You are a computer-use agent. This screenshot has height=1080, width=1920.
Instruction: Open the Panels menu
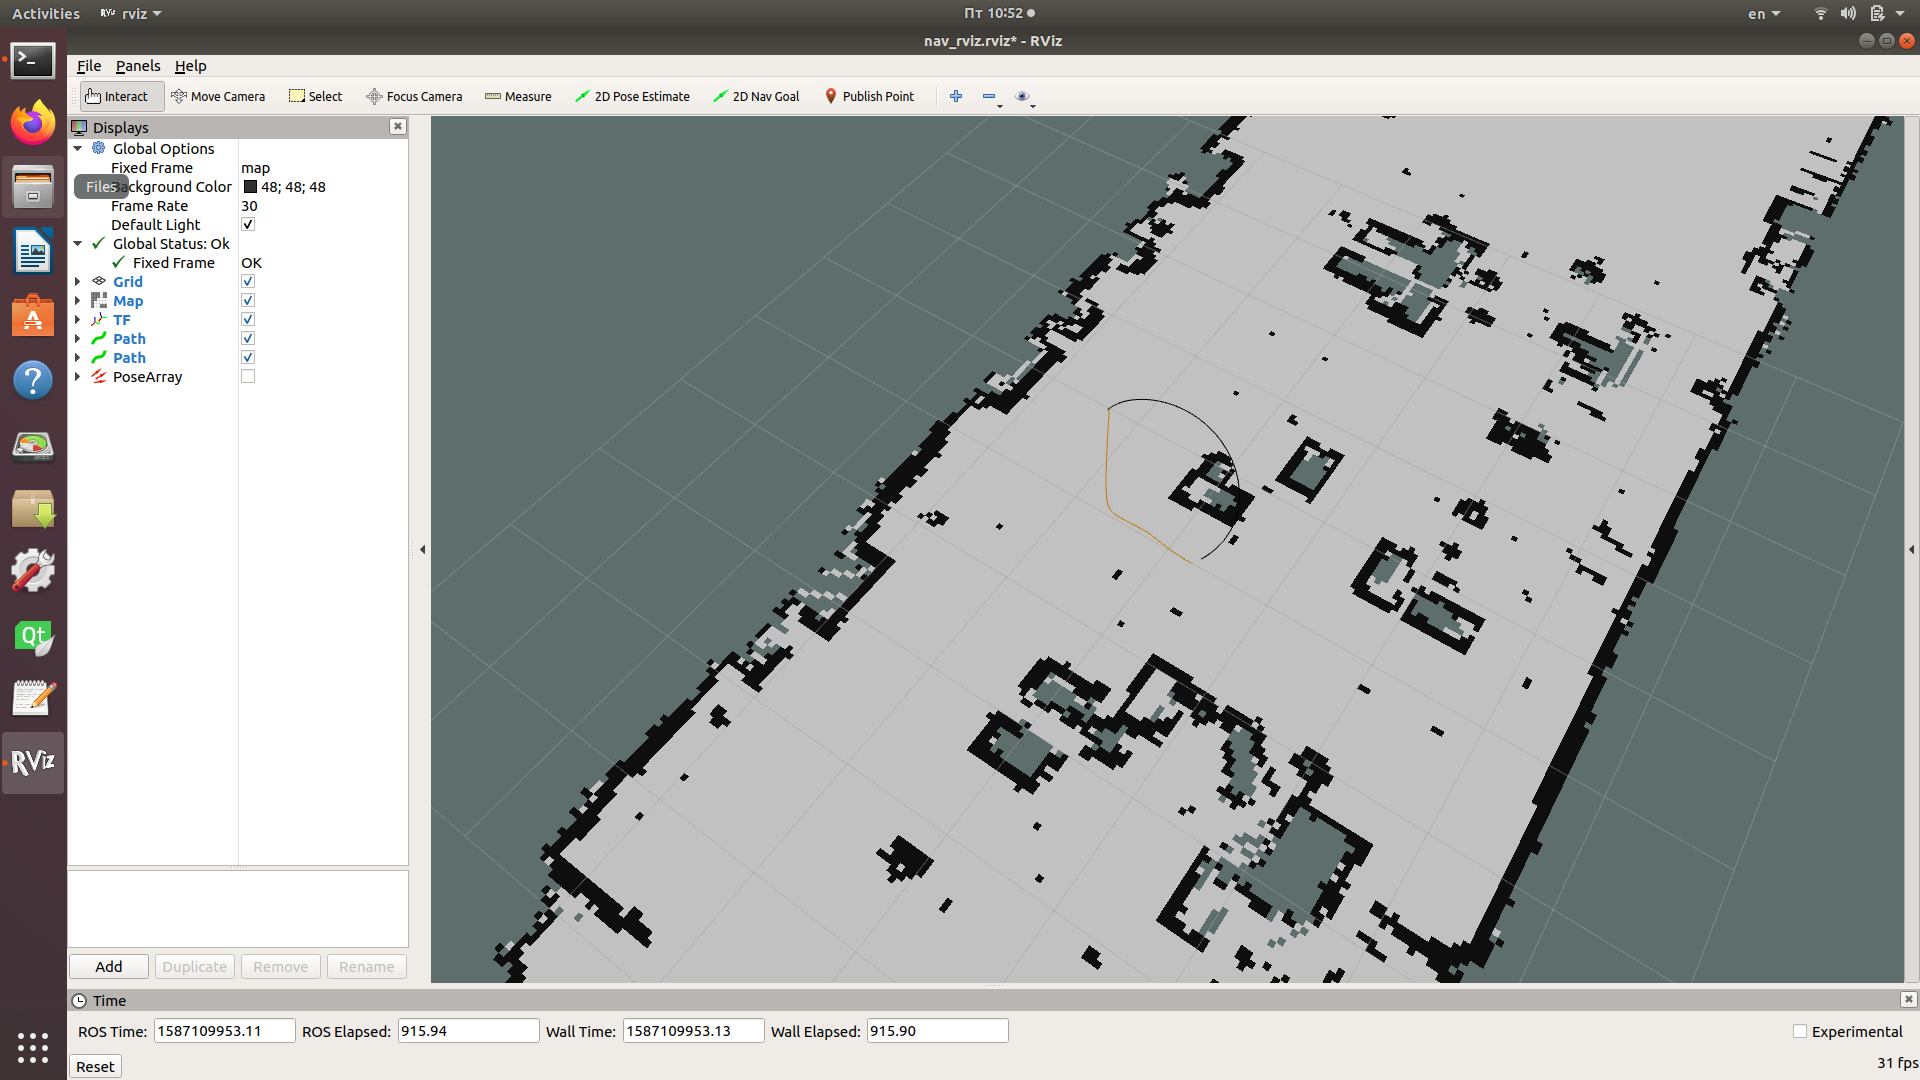tap(138, 65)
